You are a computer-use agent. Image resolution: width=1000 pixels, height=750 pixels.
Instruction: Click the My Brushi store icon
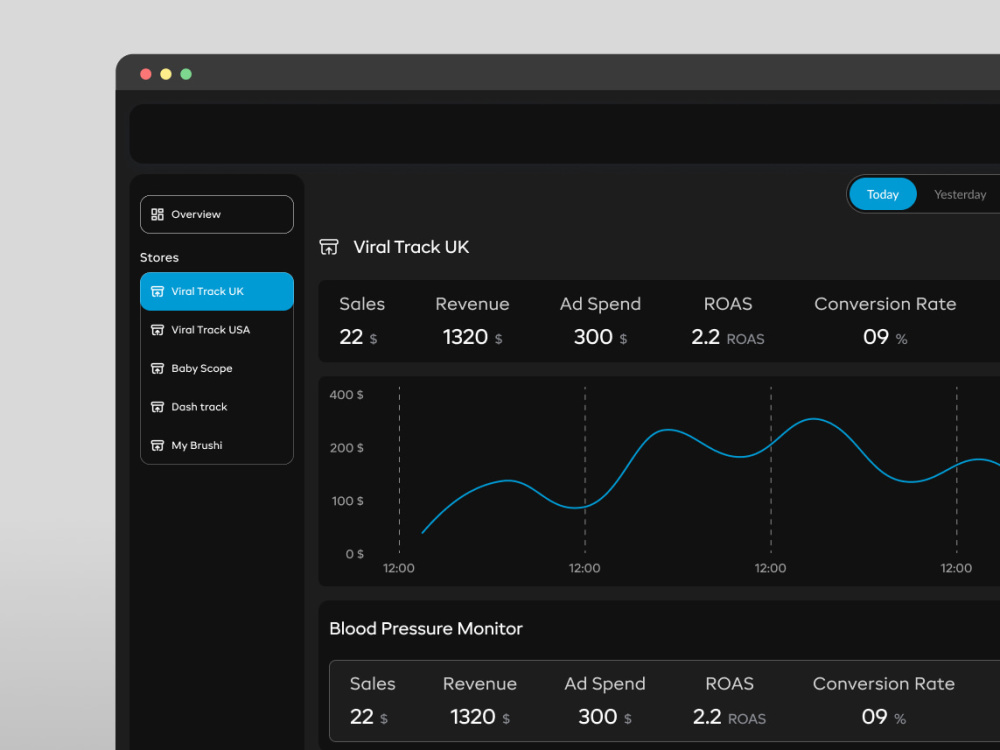tap(157, 445)
